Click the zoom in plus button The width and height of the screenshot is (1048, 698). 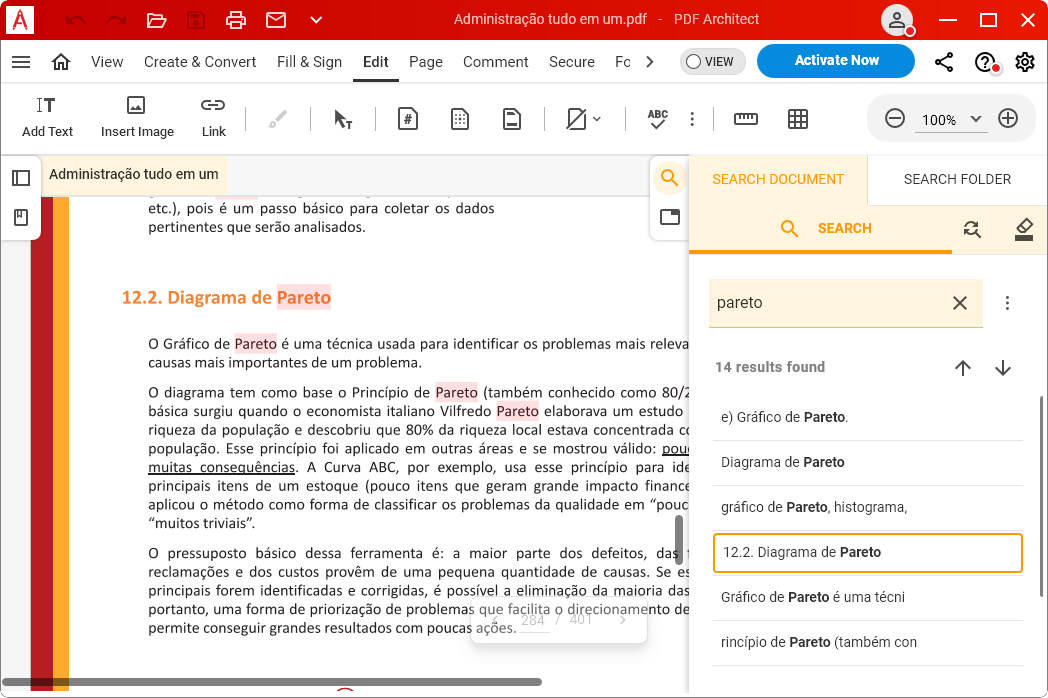click(x=1008, y=119)
